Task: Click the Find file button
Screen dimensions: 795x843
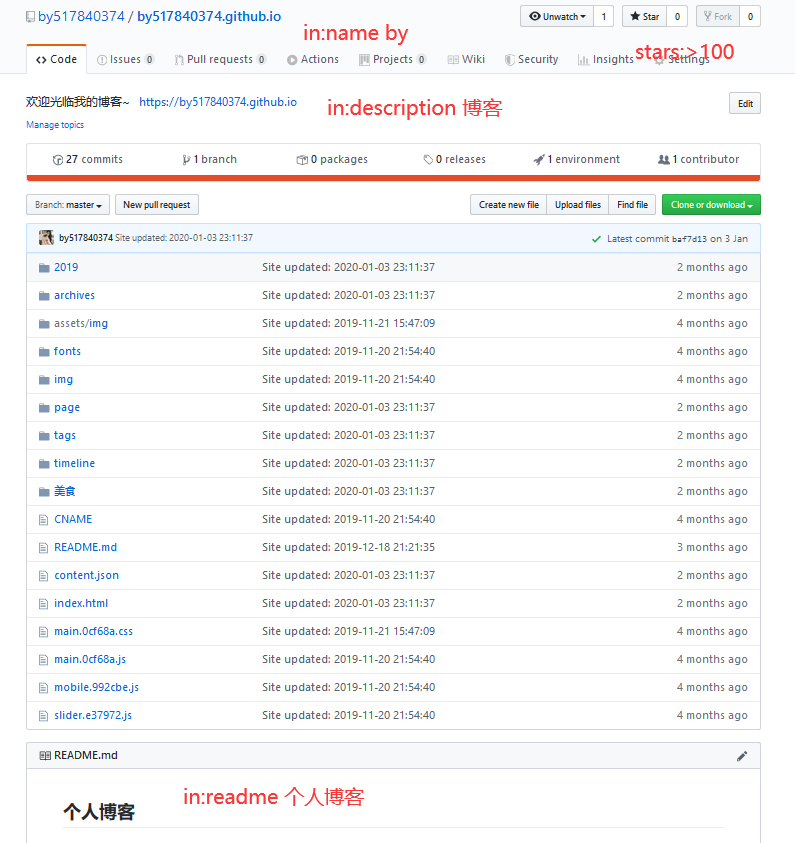Action: coord(632,205)
